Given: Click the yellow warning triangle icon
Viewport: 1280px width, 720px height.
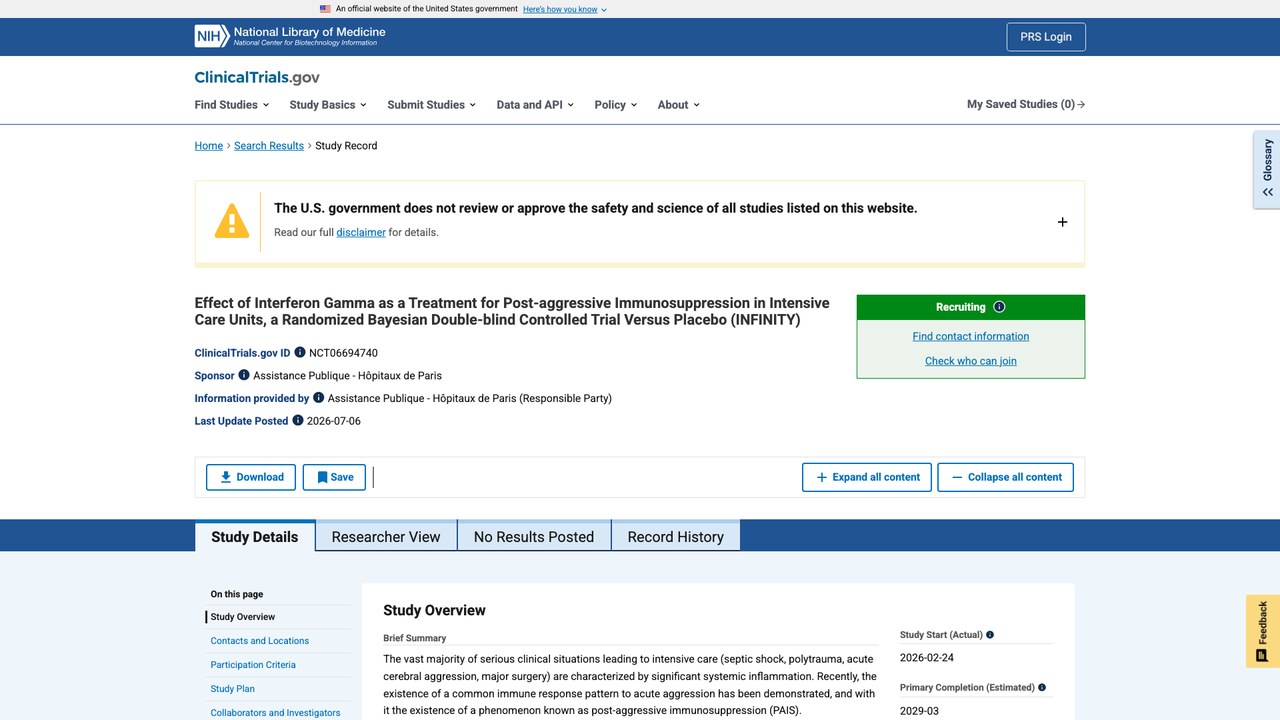Looking at the screenshot, I should 232,221.
